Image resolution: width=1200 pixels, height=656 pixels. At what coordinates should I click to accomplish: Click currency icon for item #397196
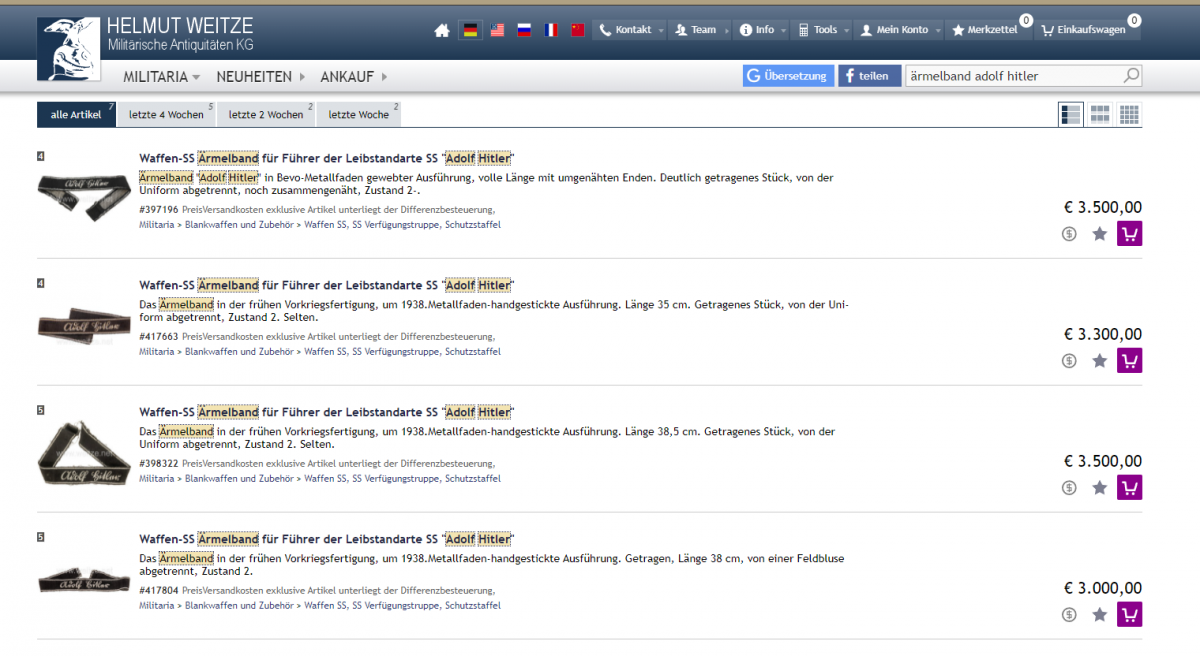pos(1070,234)
